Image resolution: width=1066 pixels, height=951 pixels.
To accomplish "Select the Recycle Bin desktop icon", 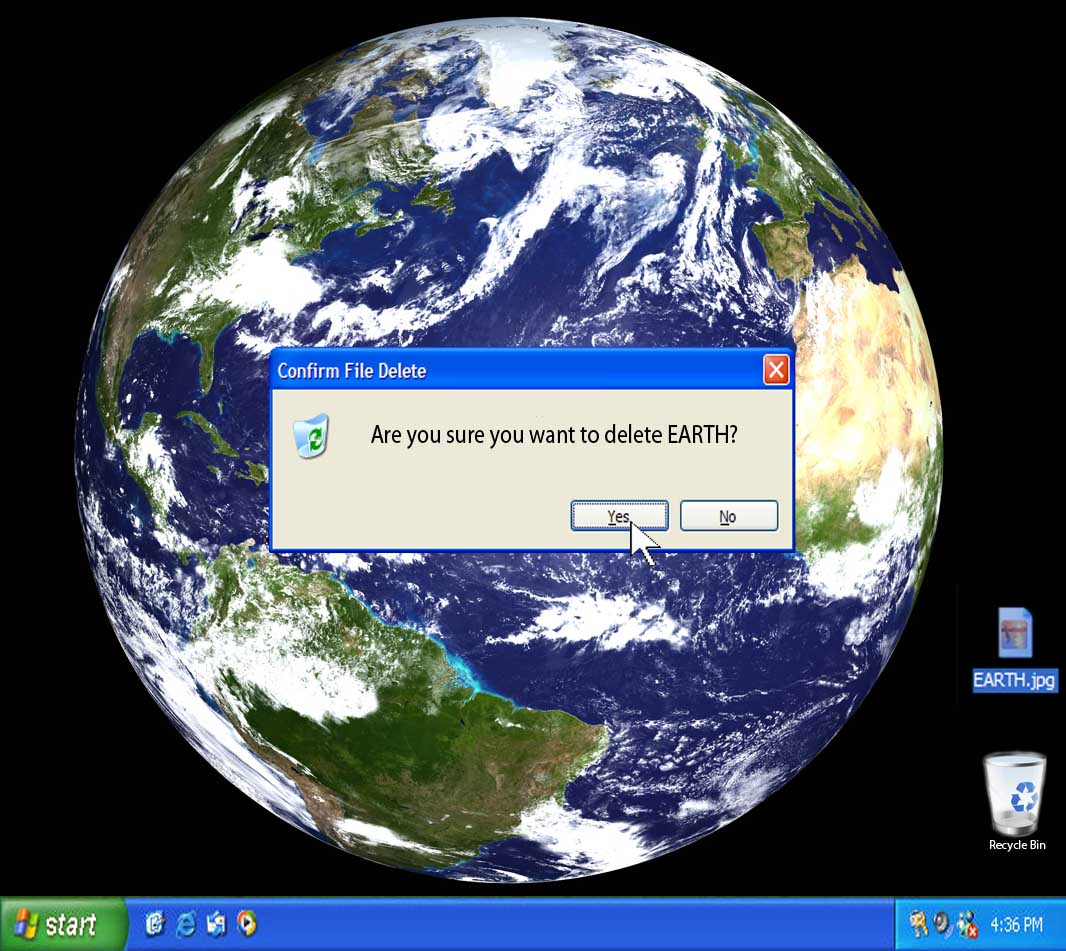I will (x=1015, y=792).
